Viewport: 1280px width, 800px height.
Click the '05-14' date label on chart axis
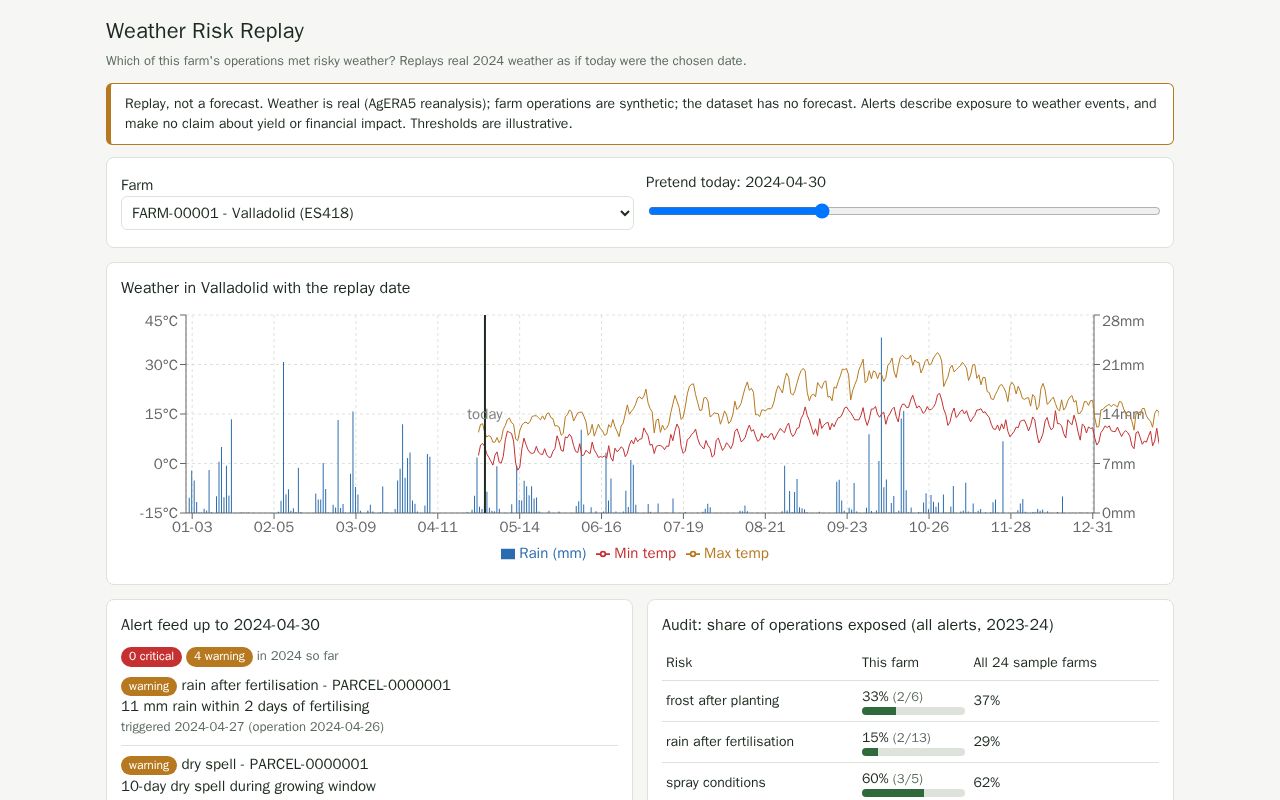point(519,527)
